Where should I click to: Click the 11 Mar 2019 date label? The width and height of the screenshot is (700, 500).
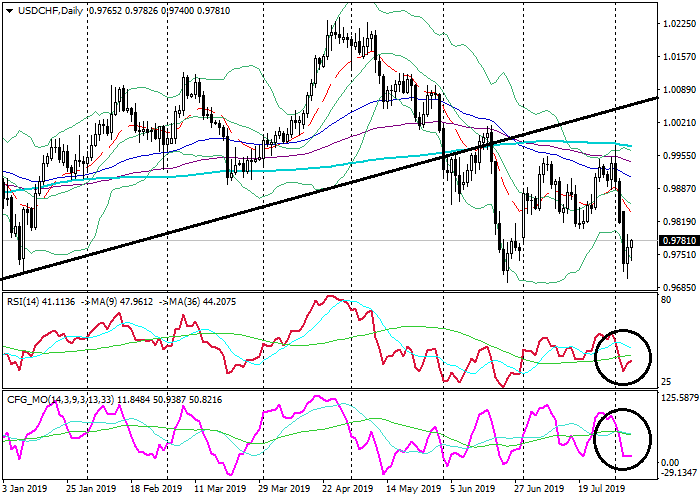tap(219, 491)
